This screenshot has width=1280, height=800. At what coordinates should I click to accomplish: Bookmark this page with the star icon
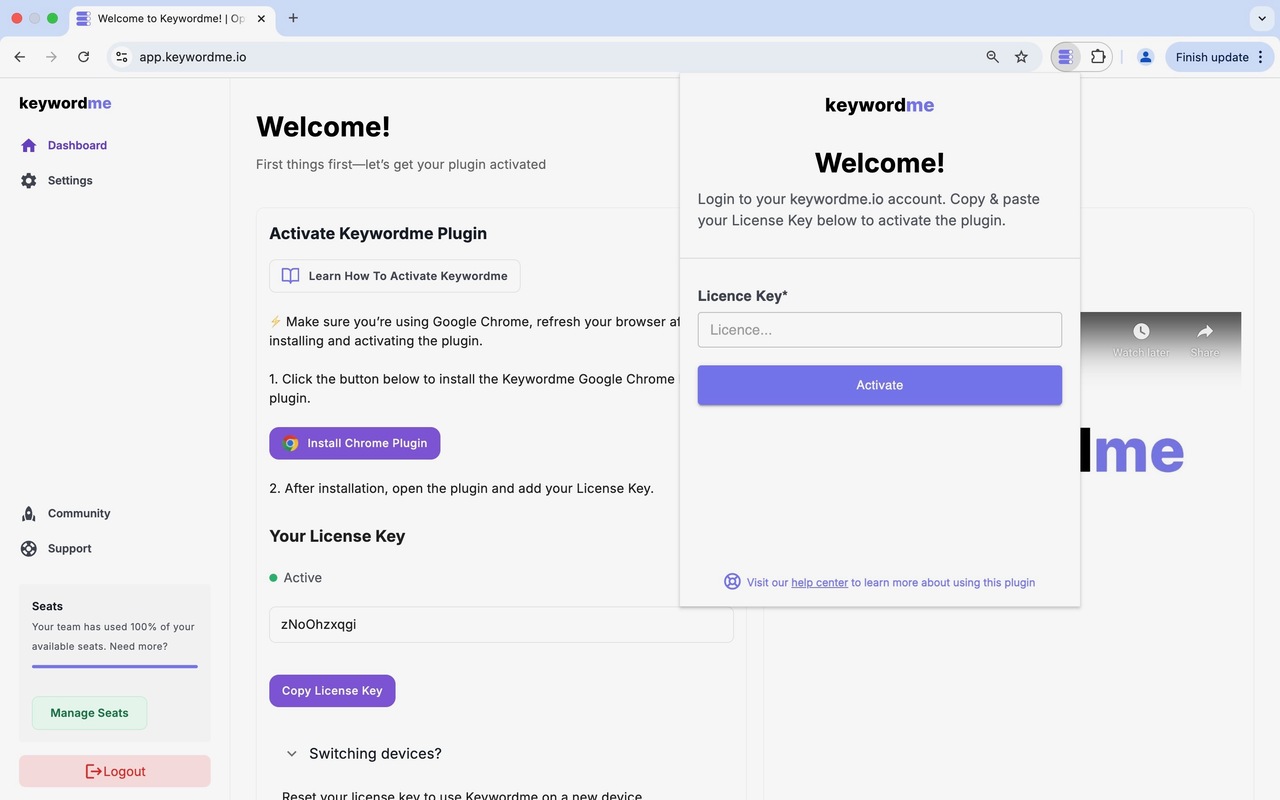pyautogui.click(x=1021, y=57)
